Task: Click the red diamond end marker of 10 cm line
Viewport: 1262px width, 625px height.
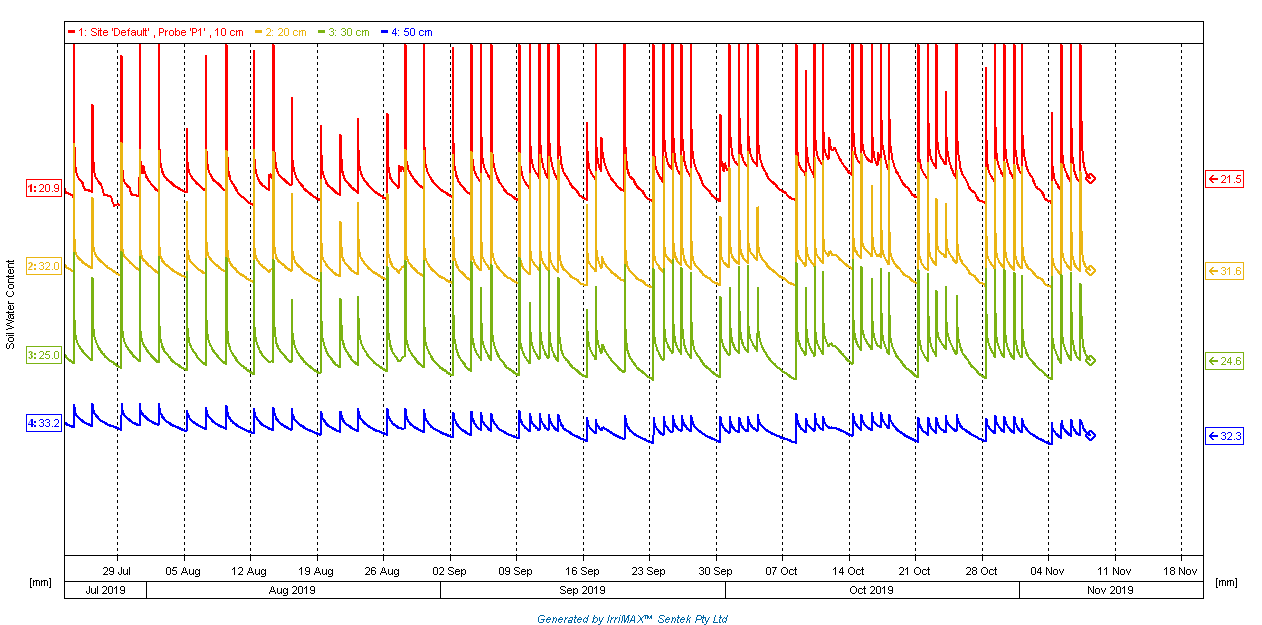Action: 1091,179
